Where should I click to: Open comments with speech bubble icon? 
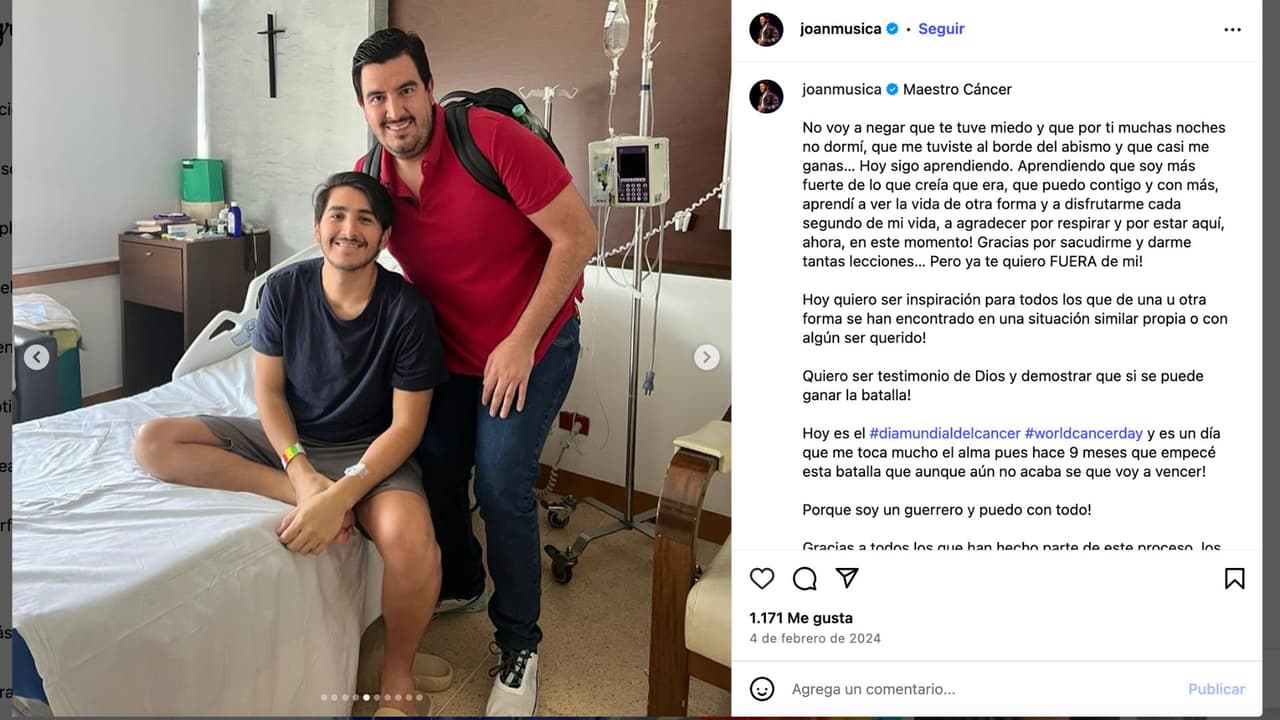(x=805, y=578)
